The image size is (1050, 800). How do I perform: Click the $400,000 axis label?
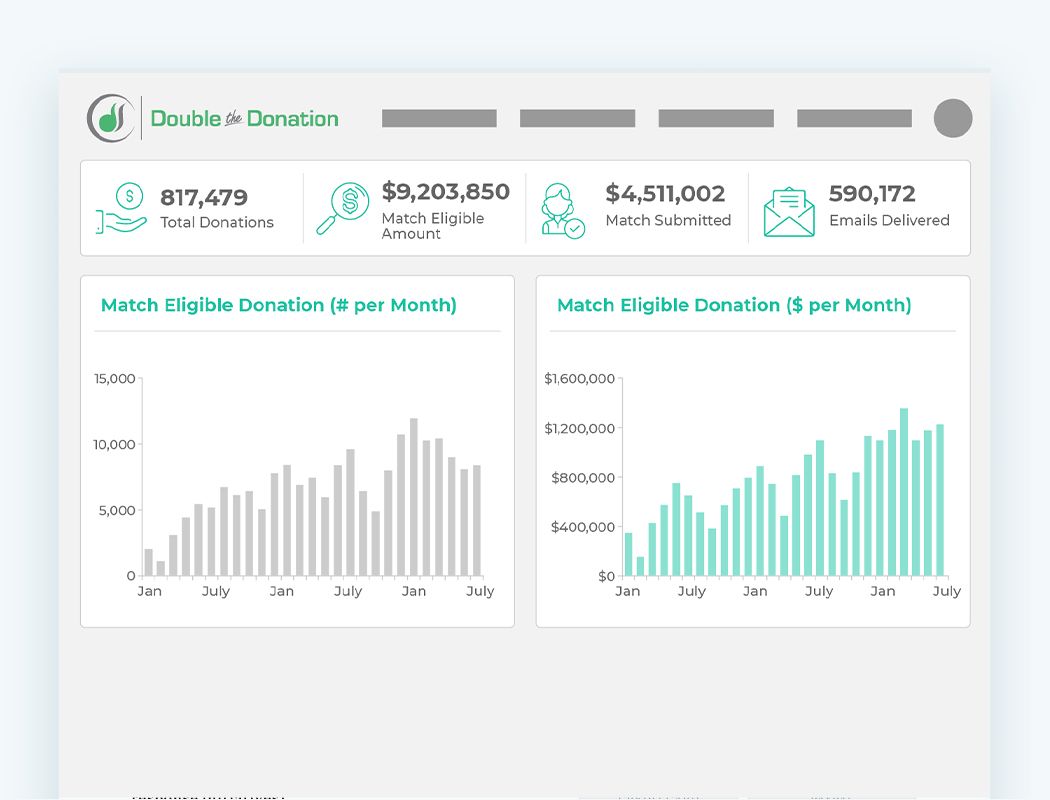[583, 528]
